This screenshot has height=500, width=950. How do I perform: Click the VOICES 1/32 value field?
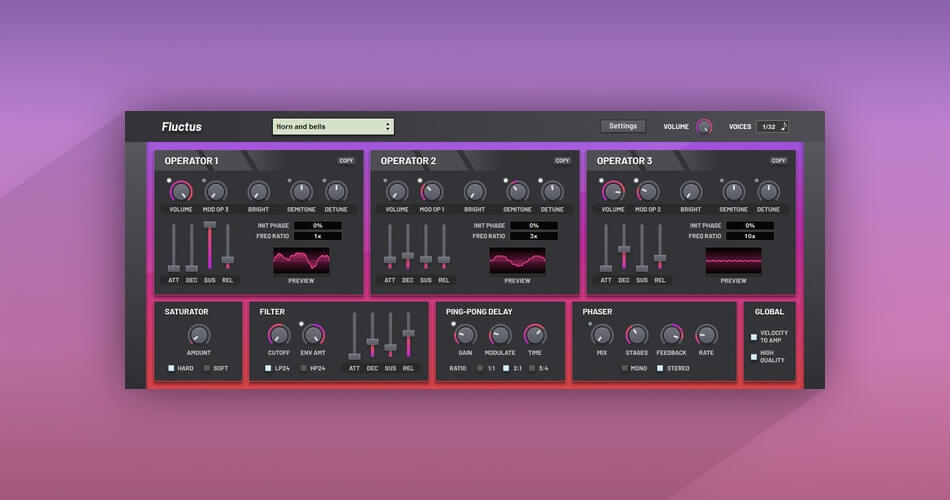coord(768,127)
